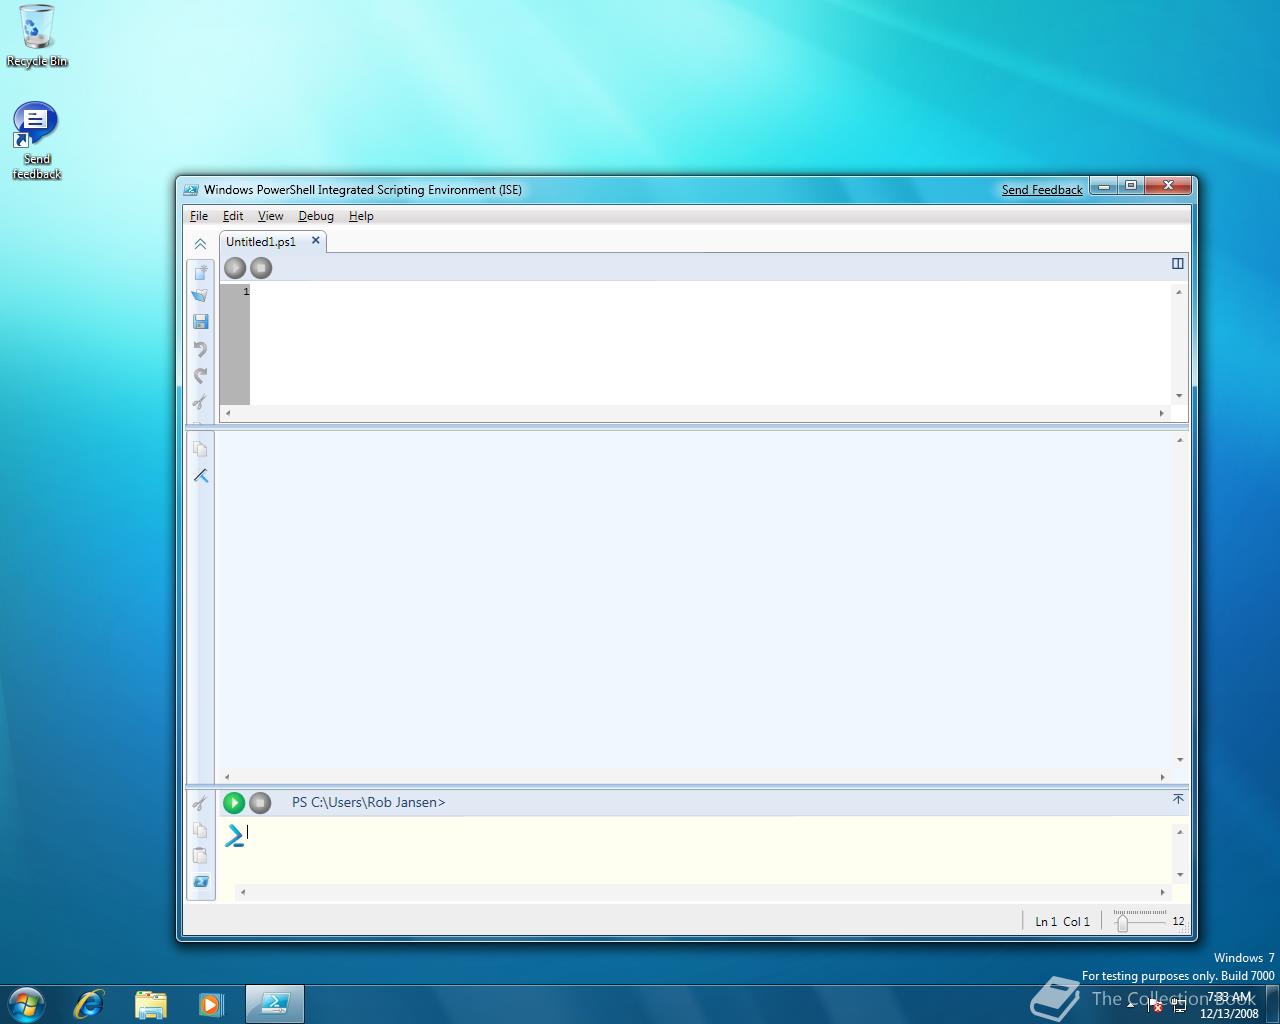Click the Copy icon beside the command pane

pyautogui.click(x=200, y=830)
